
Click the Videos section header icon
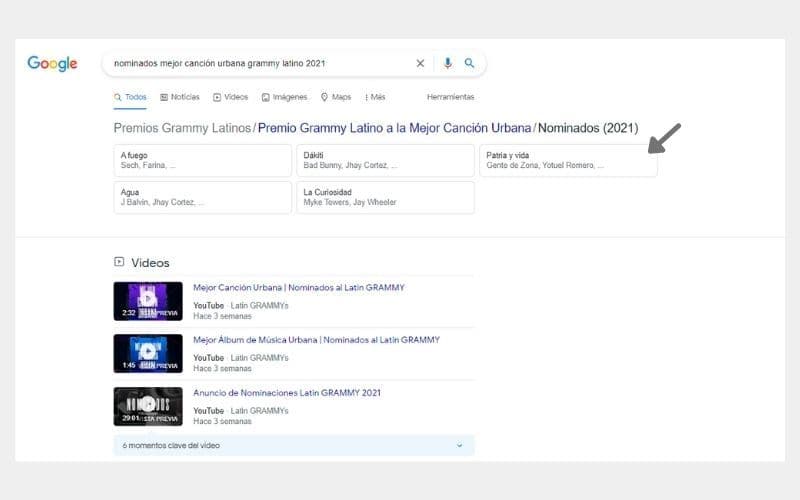click(x=119, y=262)
